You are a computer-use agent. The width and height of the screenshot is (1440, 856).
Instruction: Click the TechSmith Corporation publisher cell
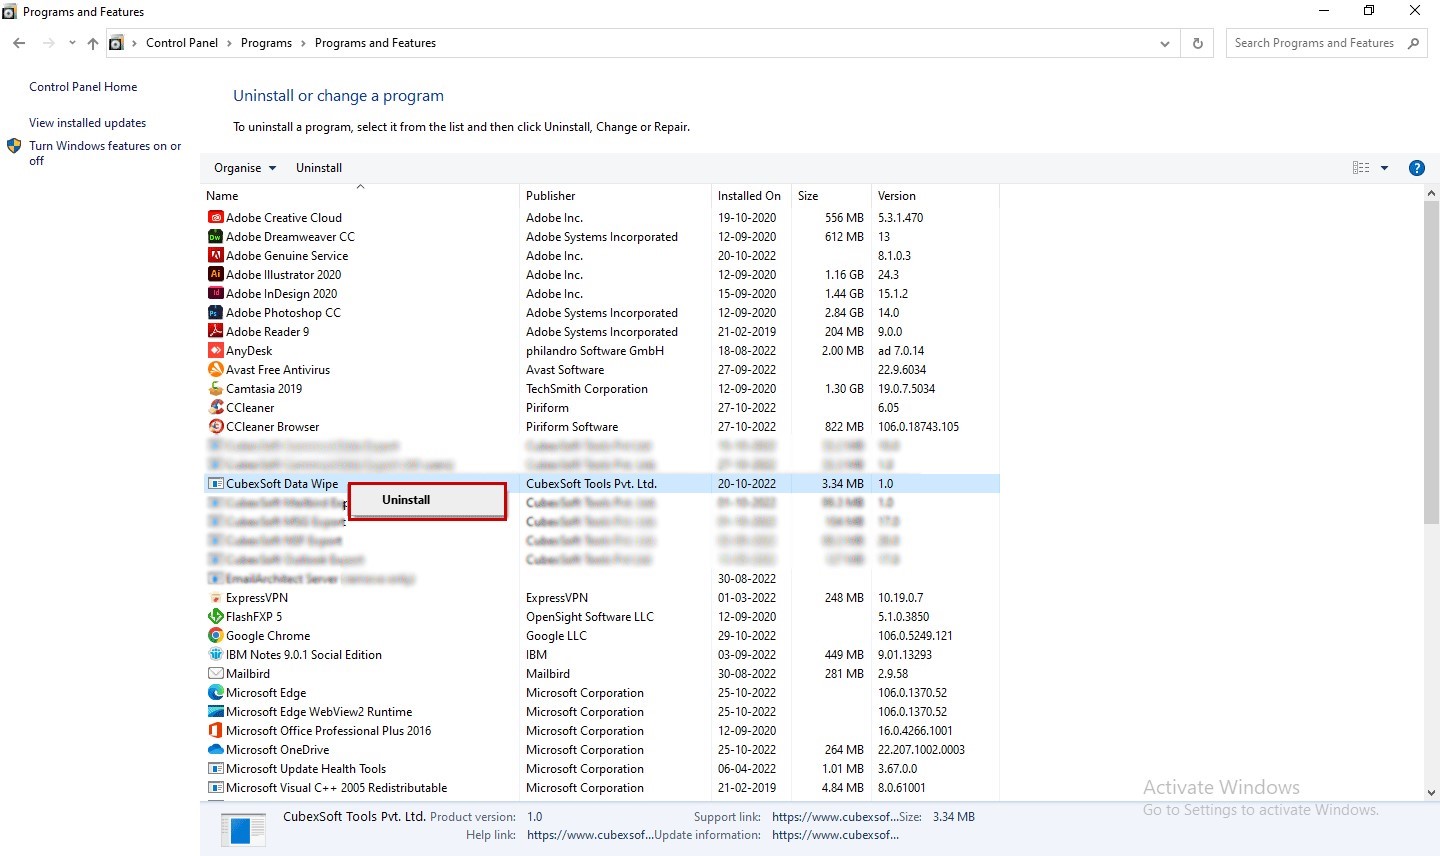587,388
